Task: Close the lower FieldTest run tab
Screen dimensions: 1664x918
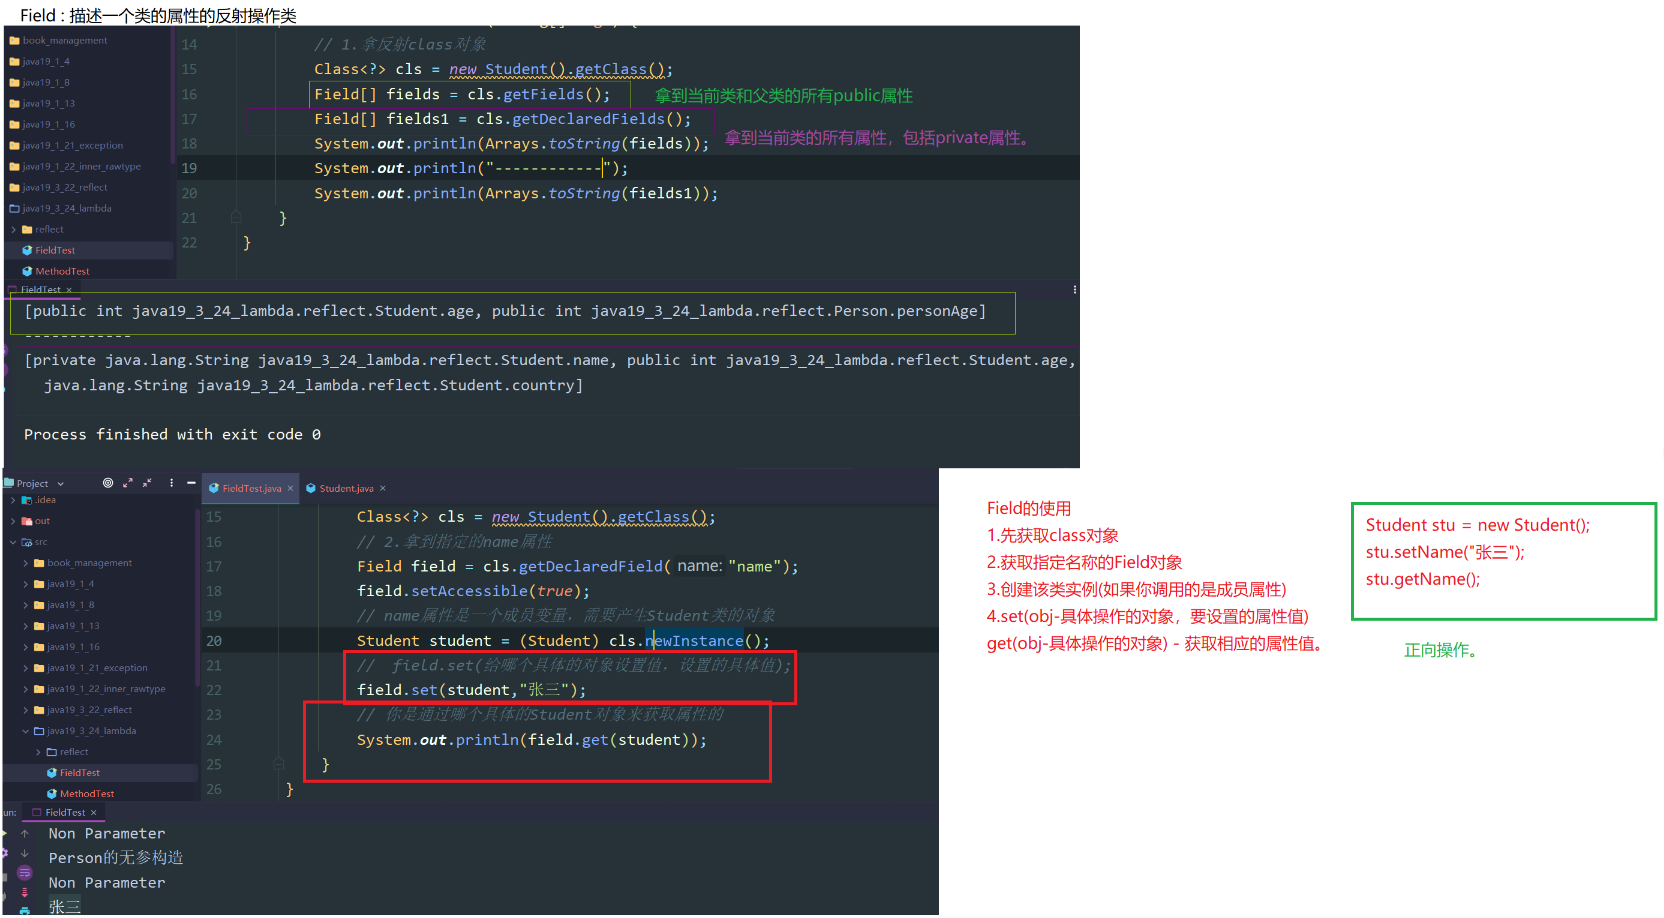Action: coord(94,813)
